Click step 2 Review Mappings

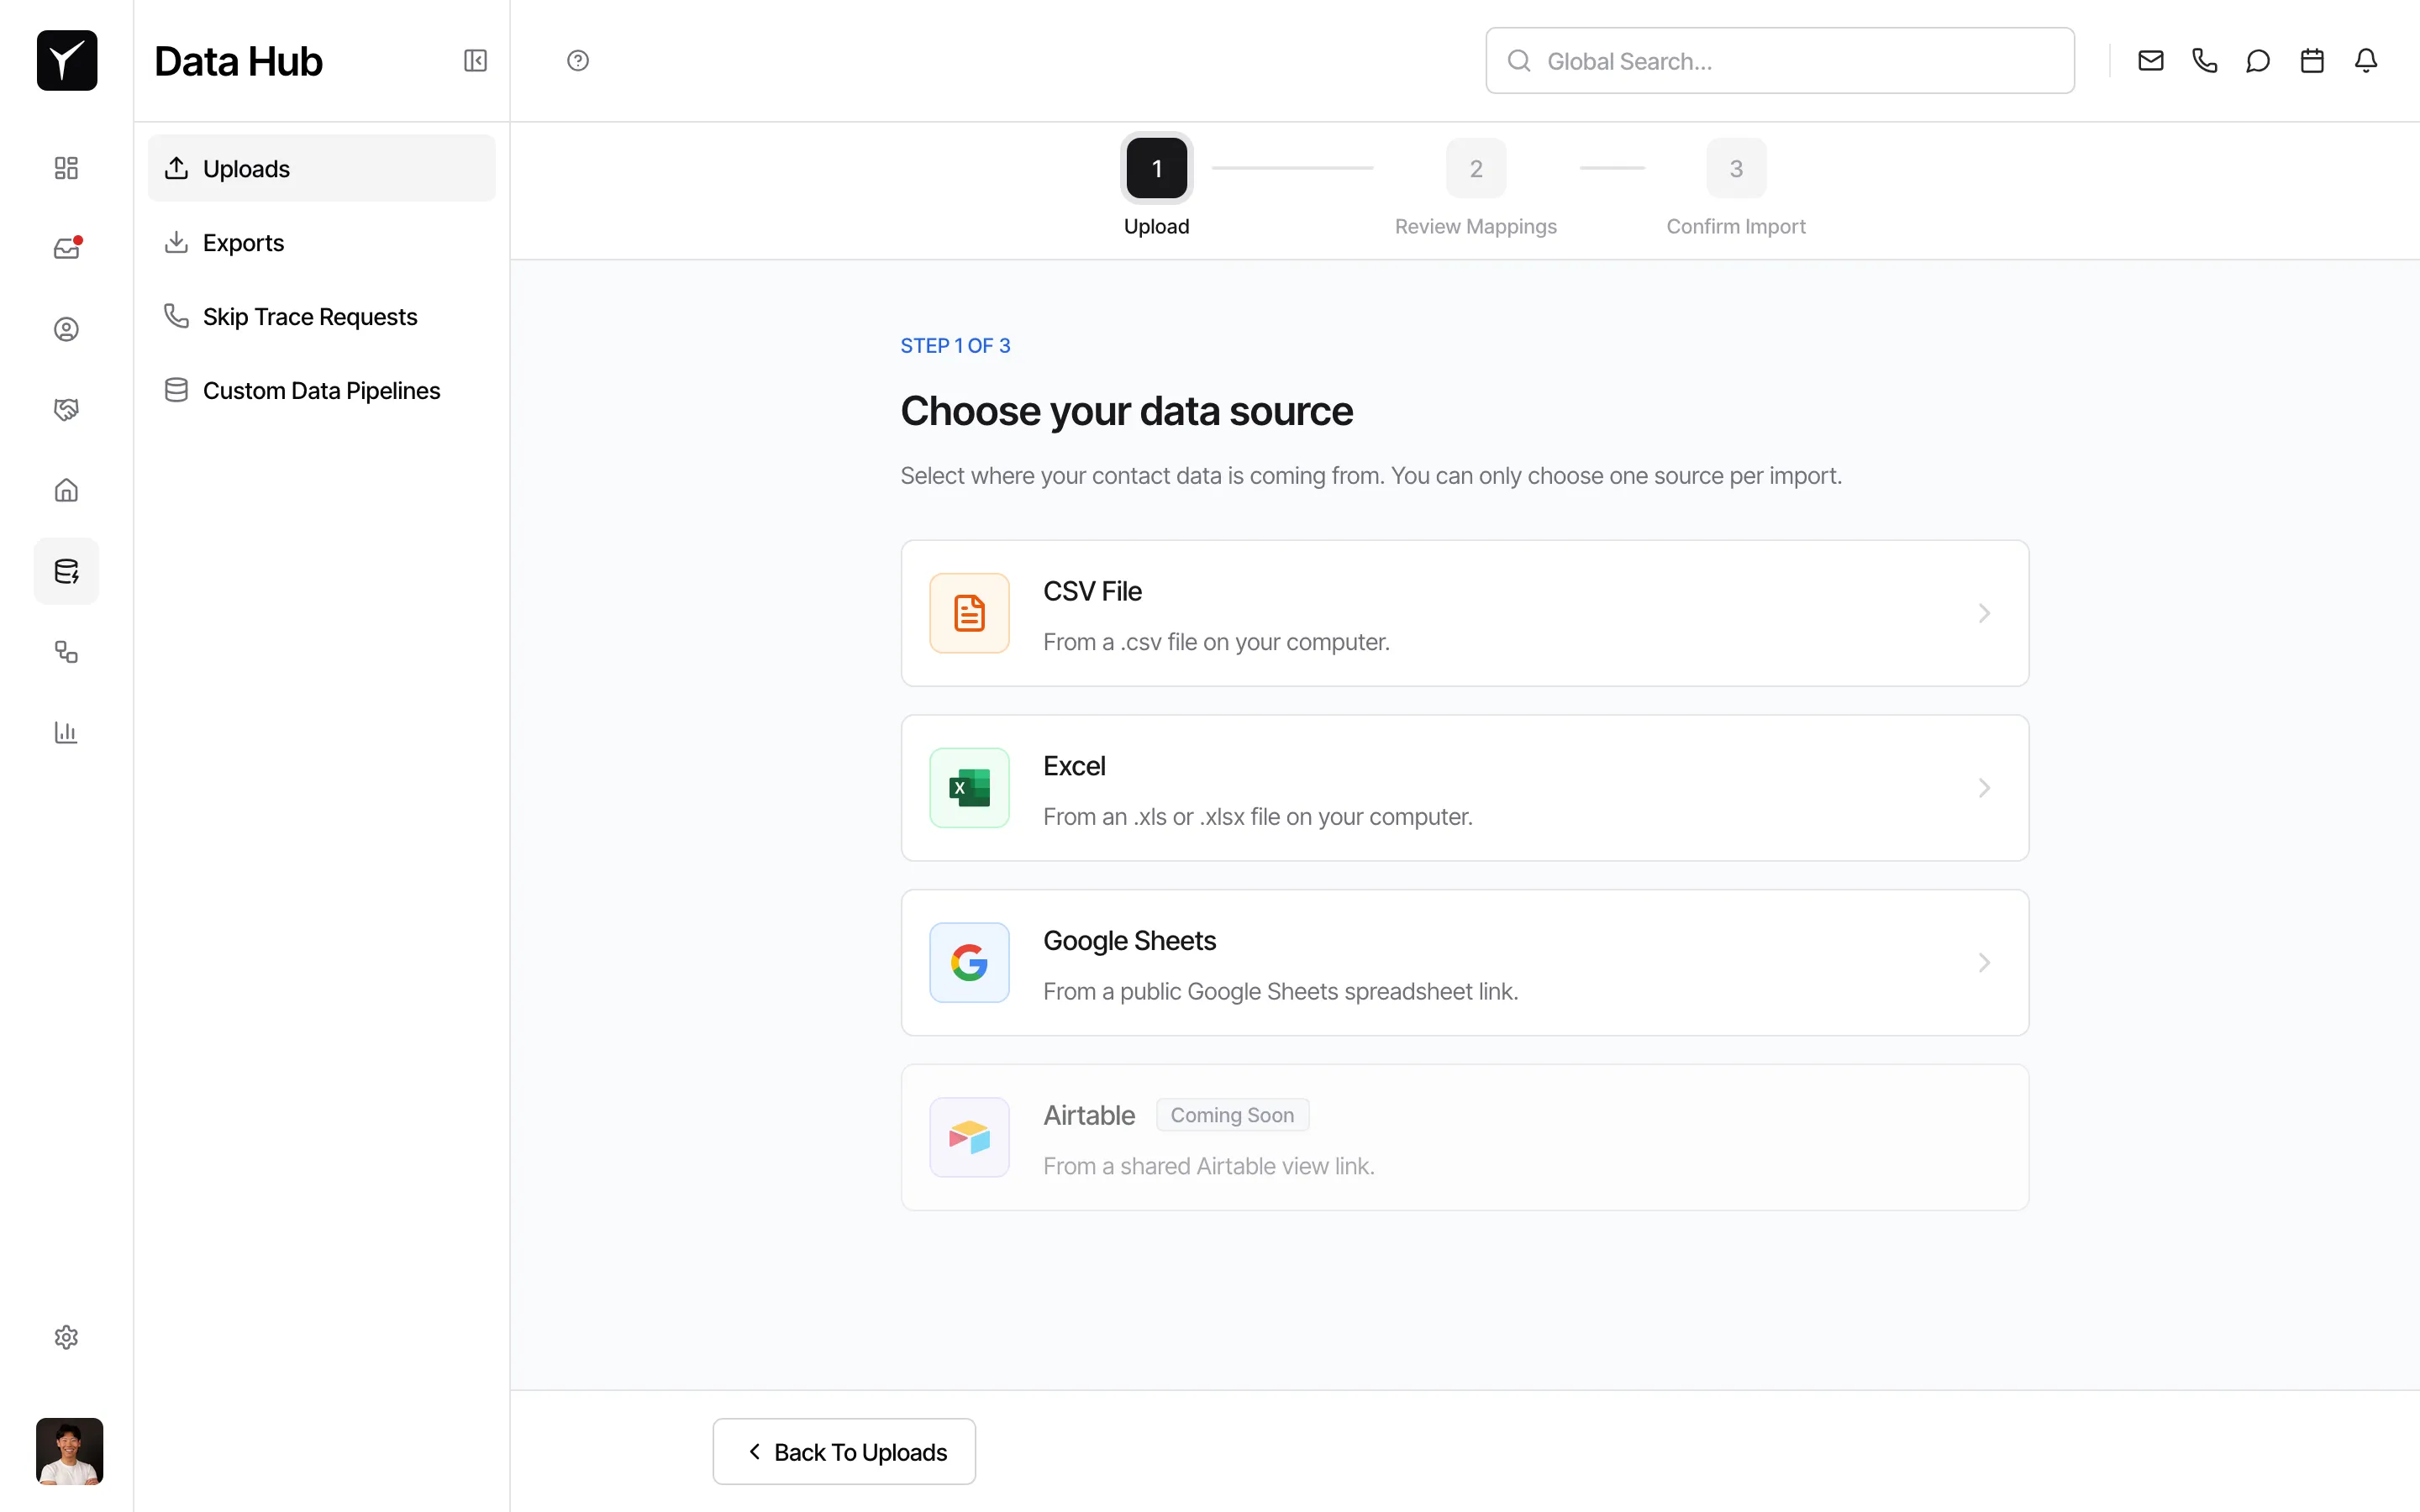[1475, 169]
